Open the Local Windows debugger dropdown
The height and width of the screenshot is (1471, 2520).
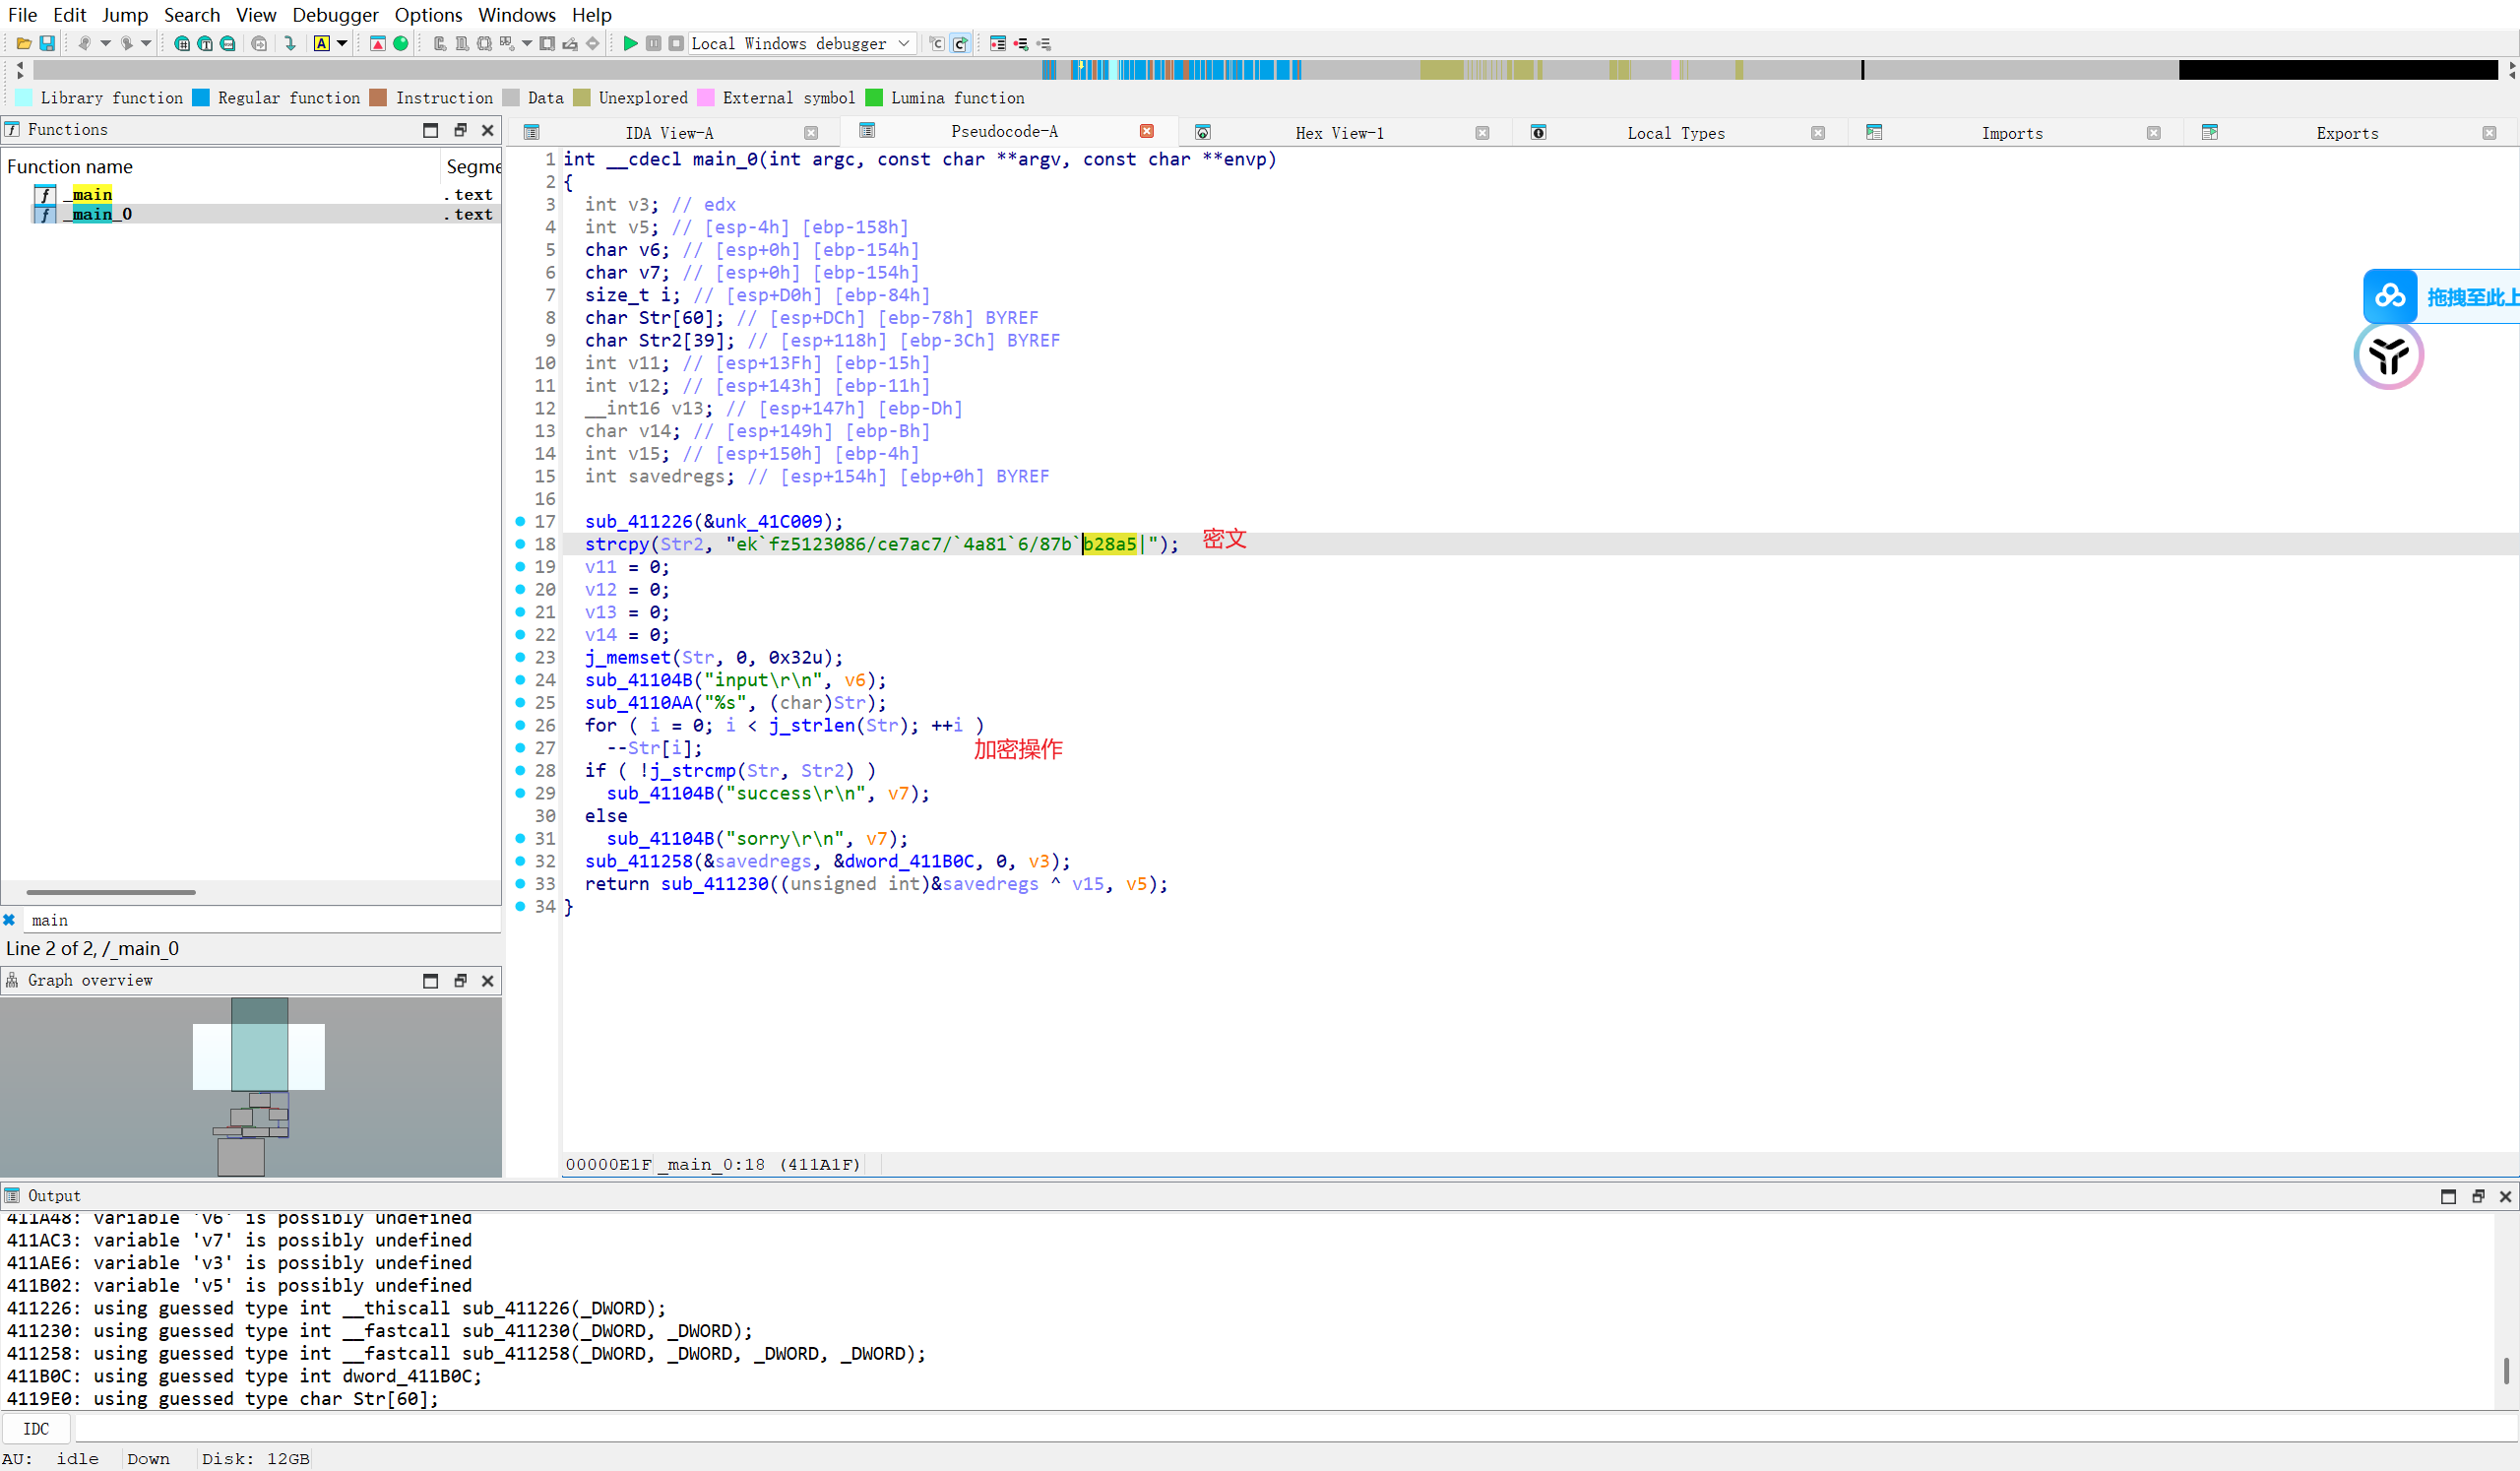click(903, 43)
